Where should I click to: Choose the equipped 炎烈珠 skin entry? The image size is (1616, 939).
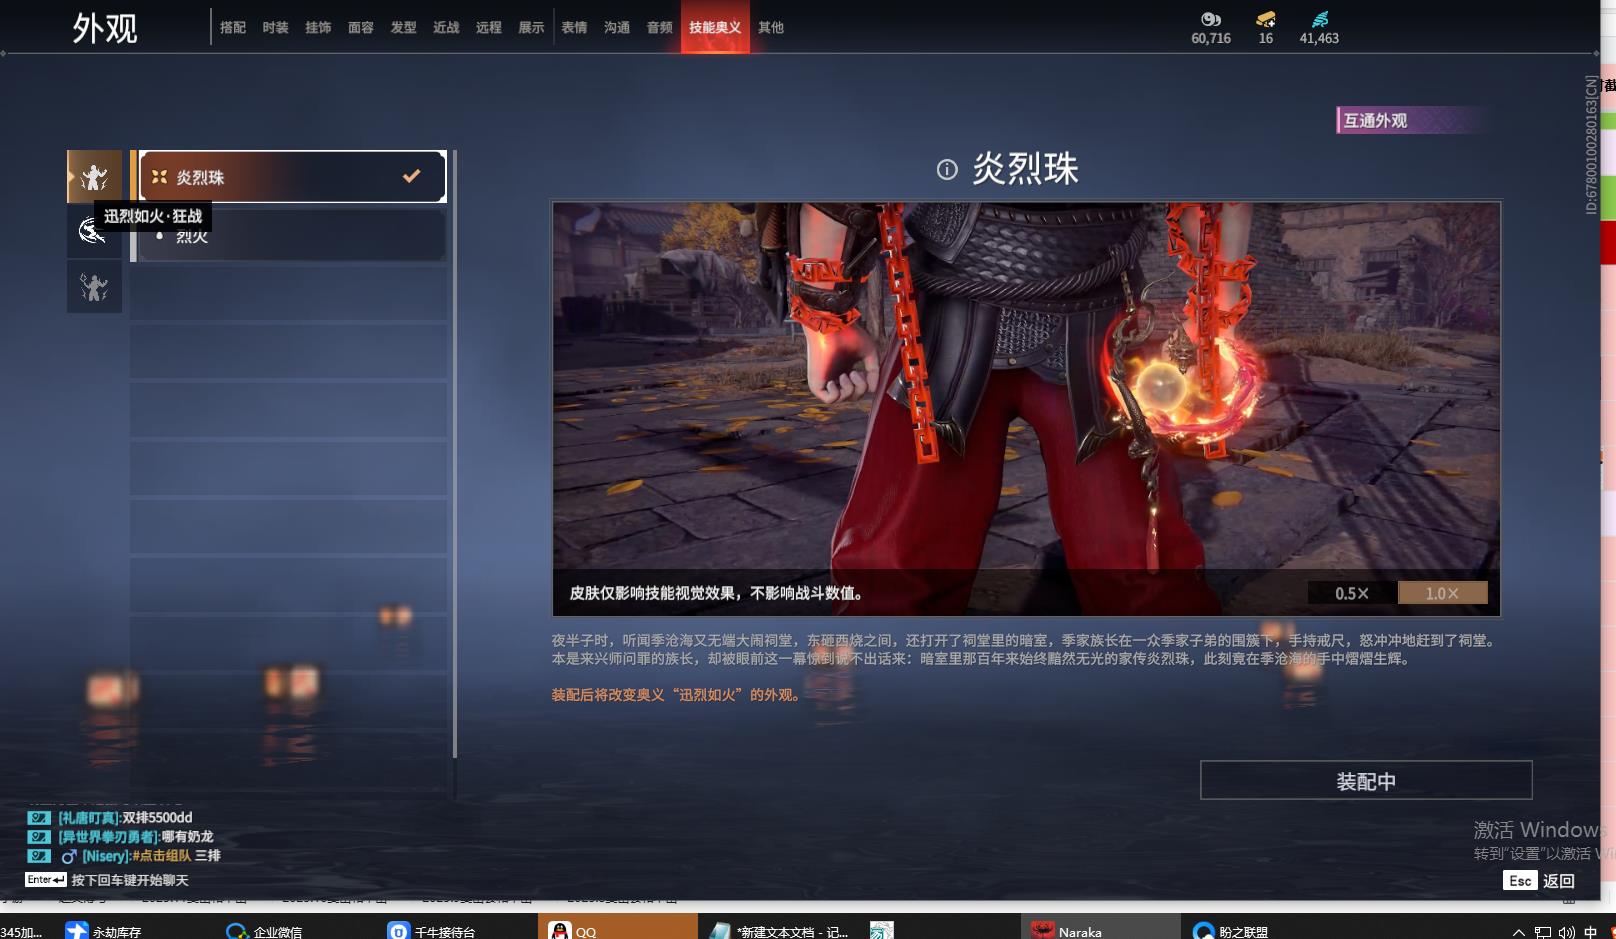tap(292, 177)
